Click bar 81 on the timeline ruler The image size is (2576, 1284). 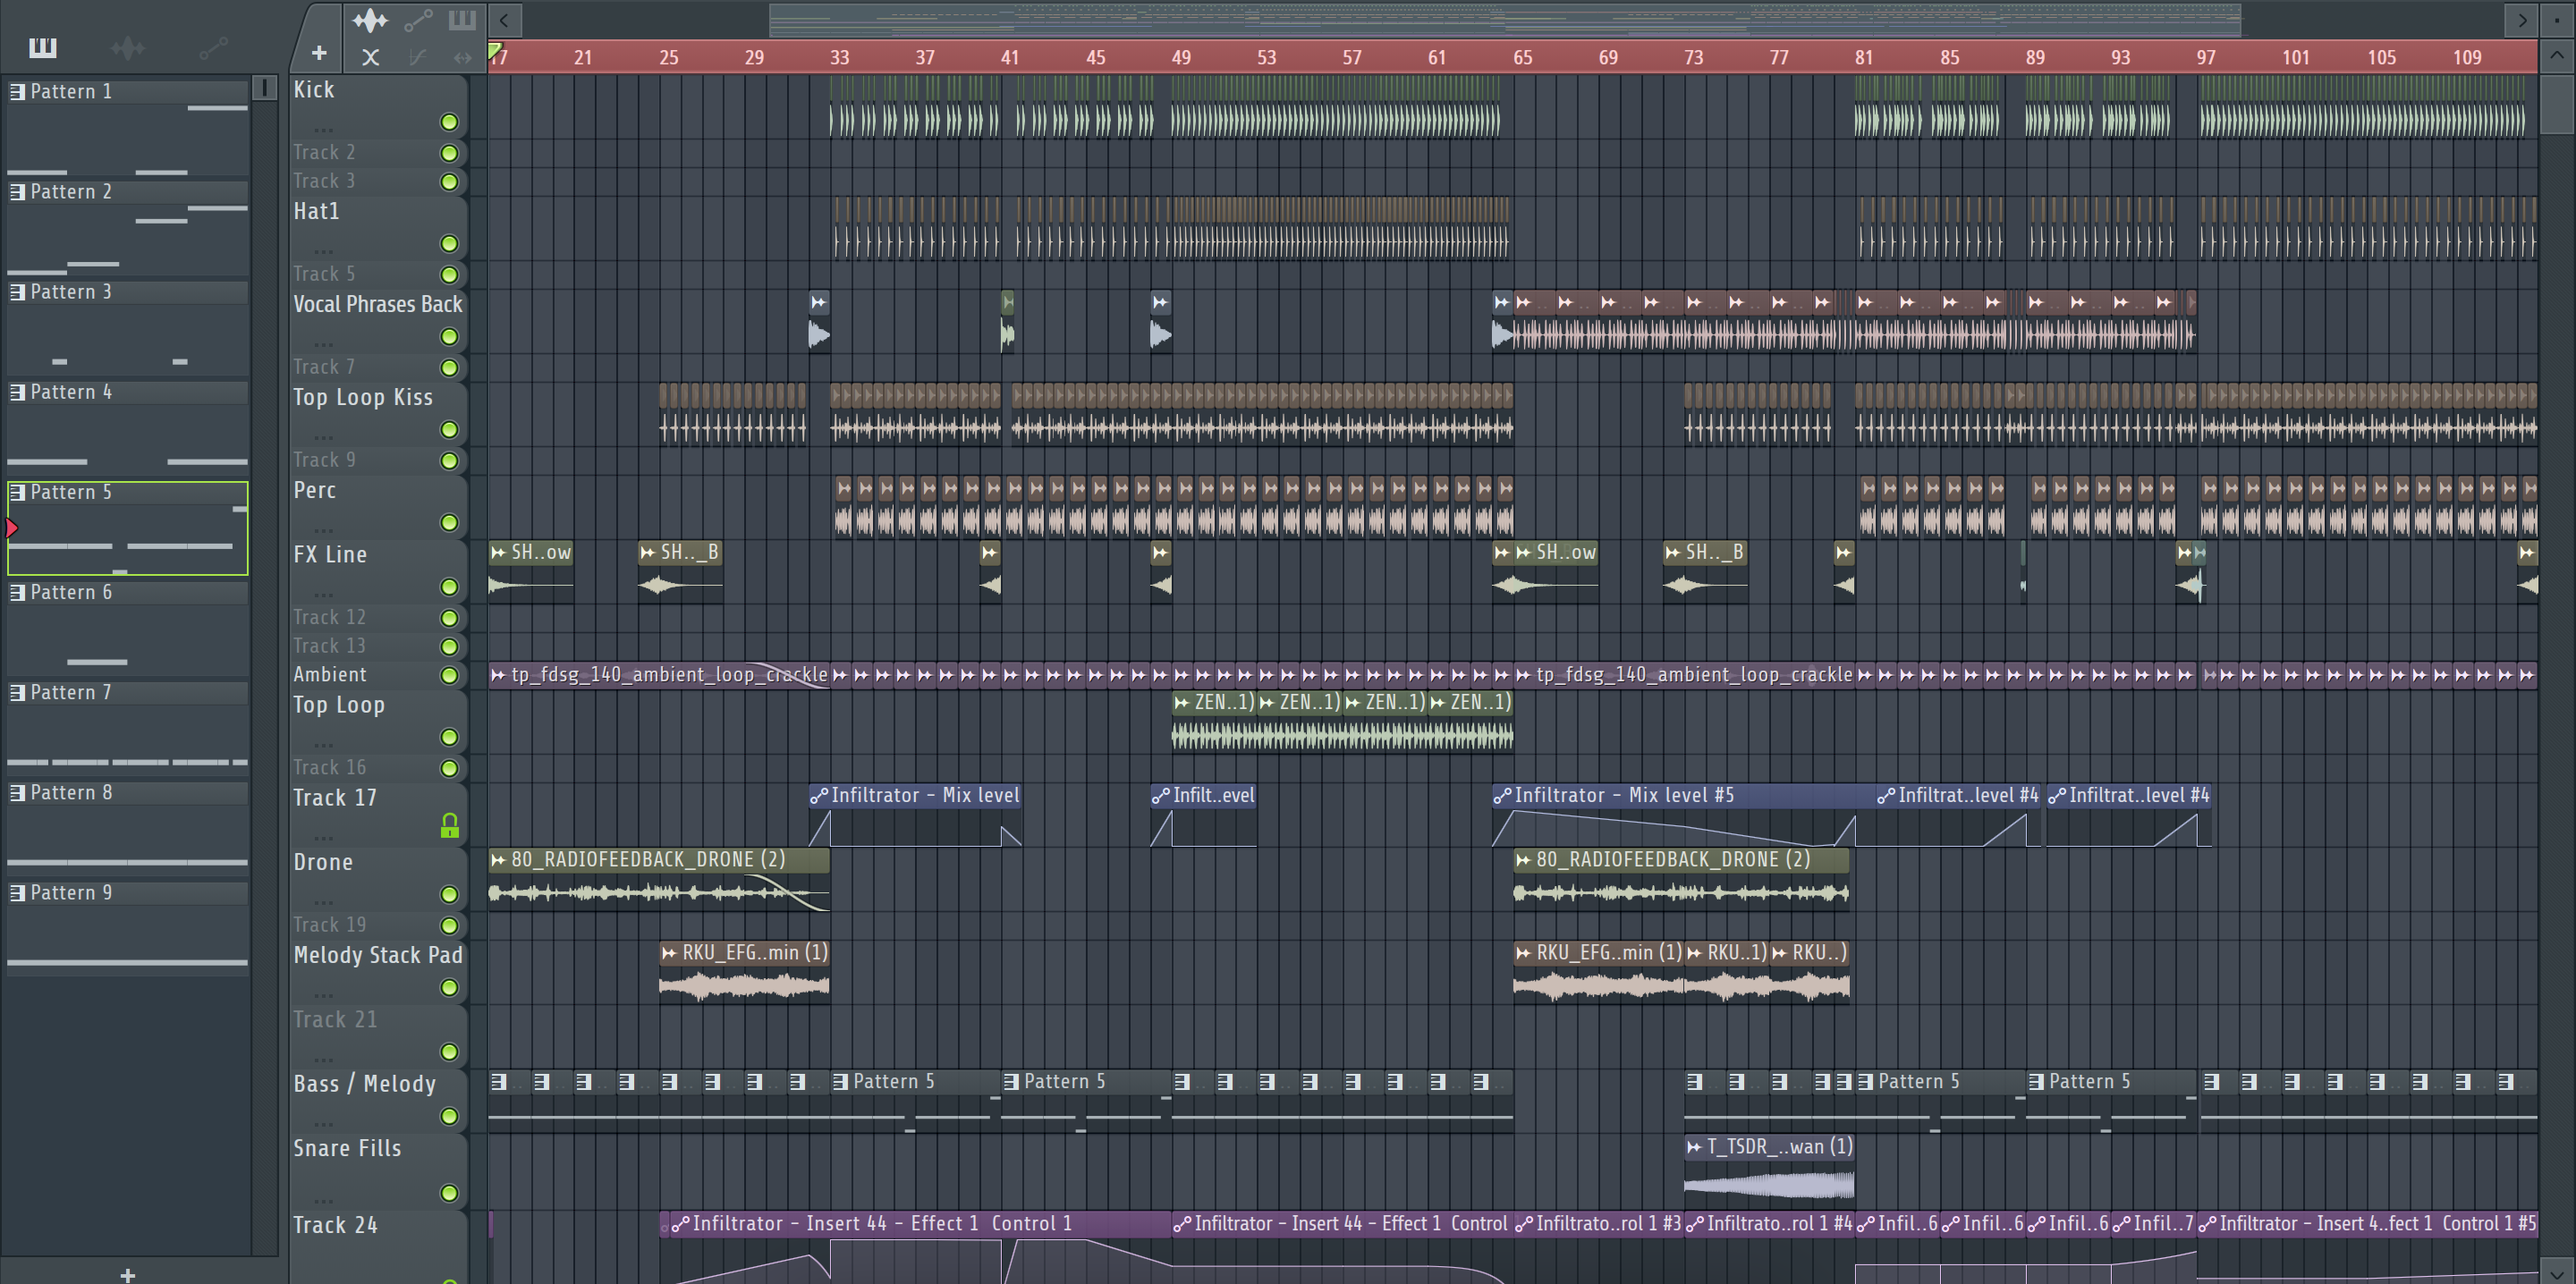[1864, 58]
